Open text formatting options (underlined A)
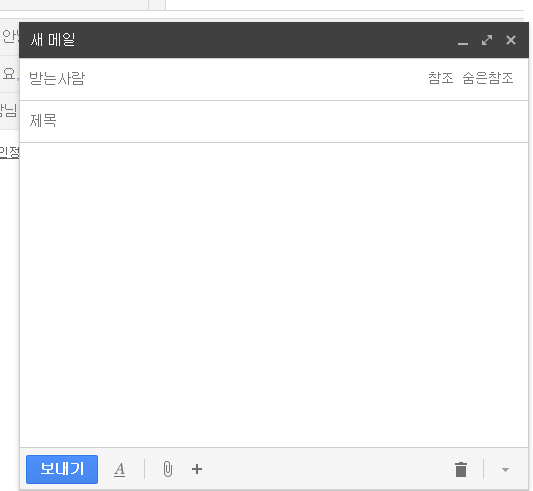This screenshot has height=491, width=533. (x=119, y=470)
